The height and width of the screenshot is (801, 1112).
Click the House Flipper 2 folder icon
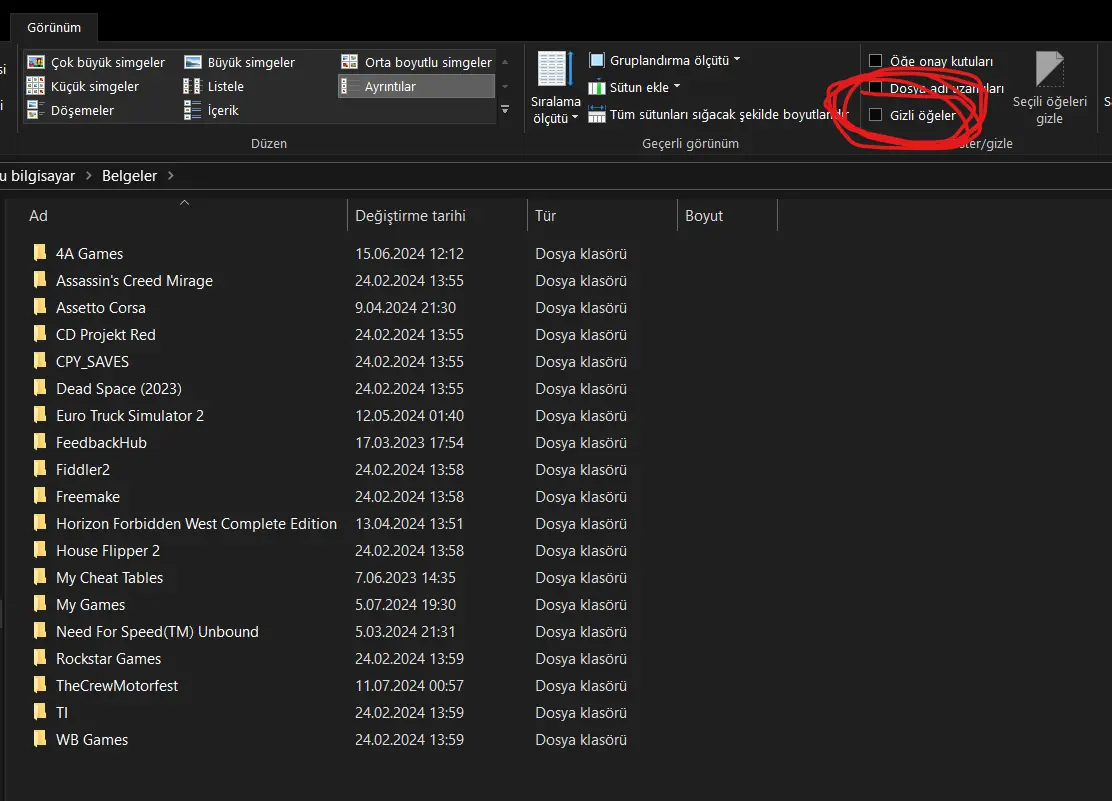(x=40, y=549)
